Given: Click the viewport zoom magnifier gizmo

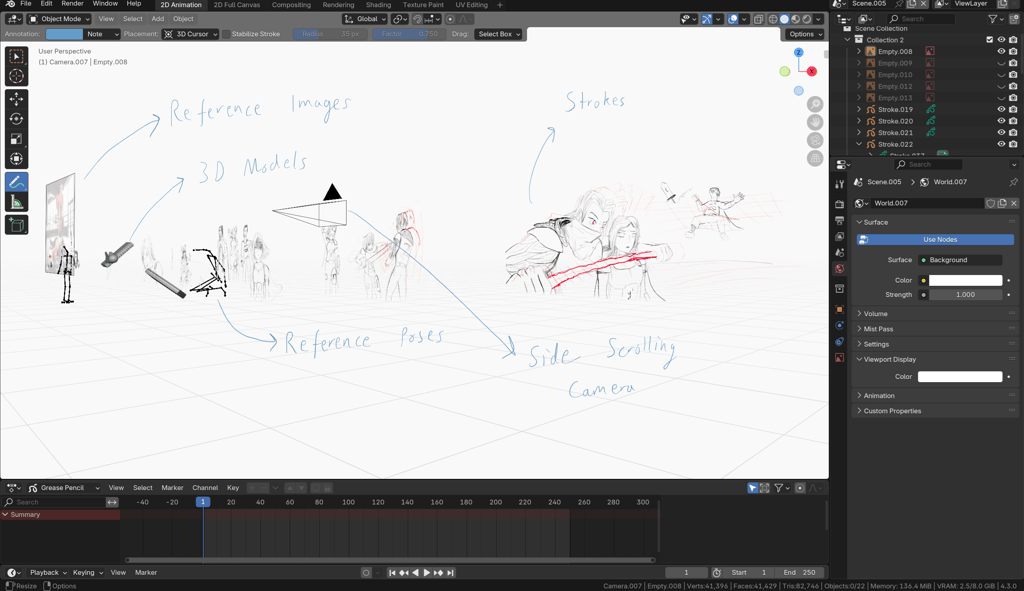Looking at the screenshot, I should coord(815,104).
